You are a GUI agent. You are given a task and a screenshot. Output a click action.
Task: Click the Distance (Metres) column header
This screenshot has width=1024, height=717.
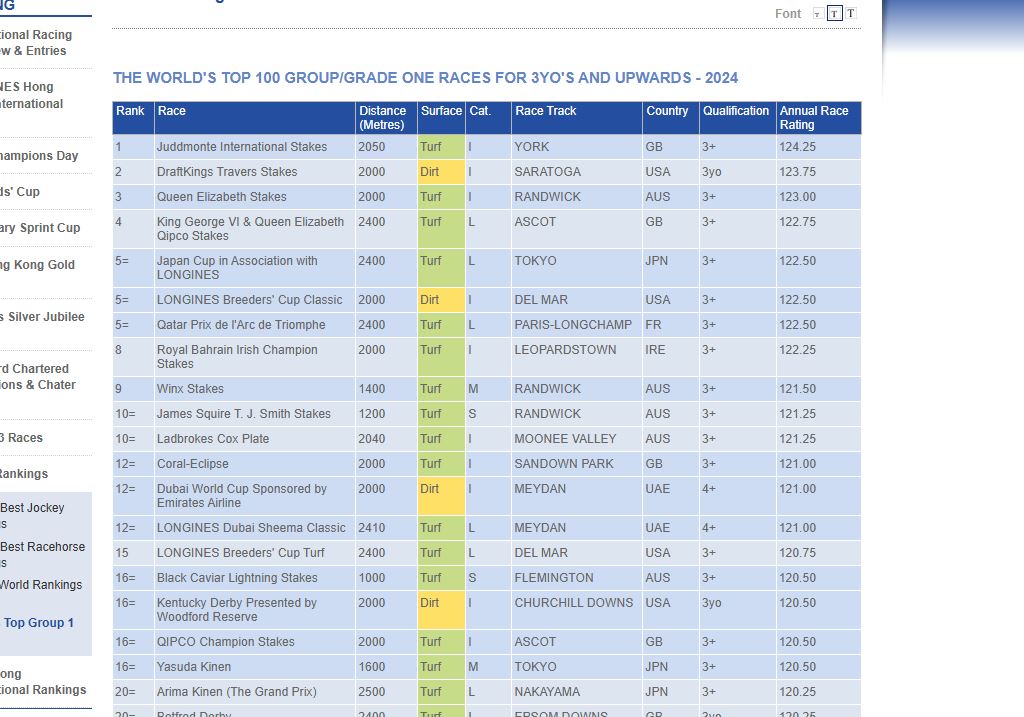pos(387,118)
